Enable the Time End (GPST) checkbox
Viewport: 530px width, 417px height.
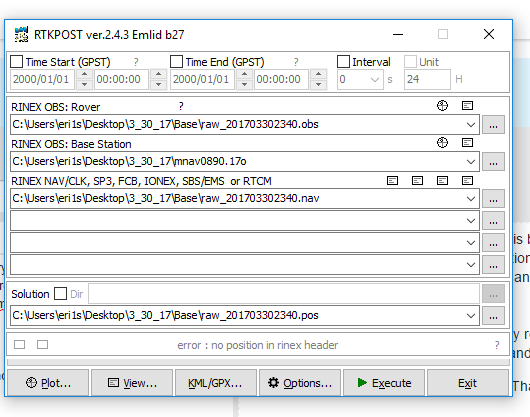tap(176, 62)
